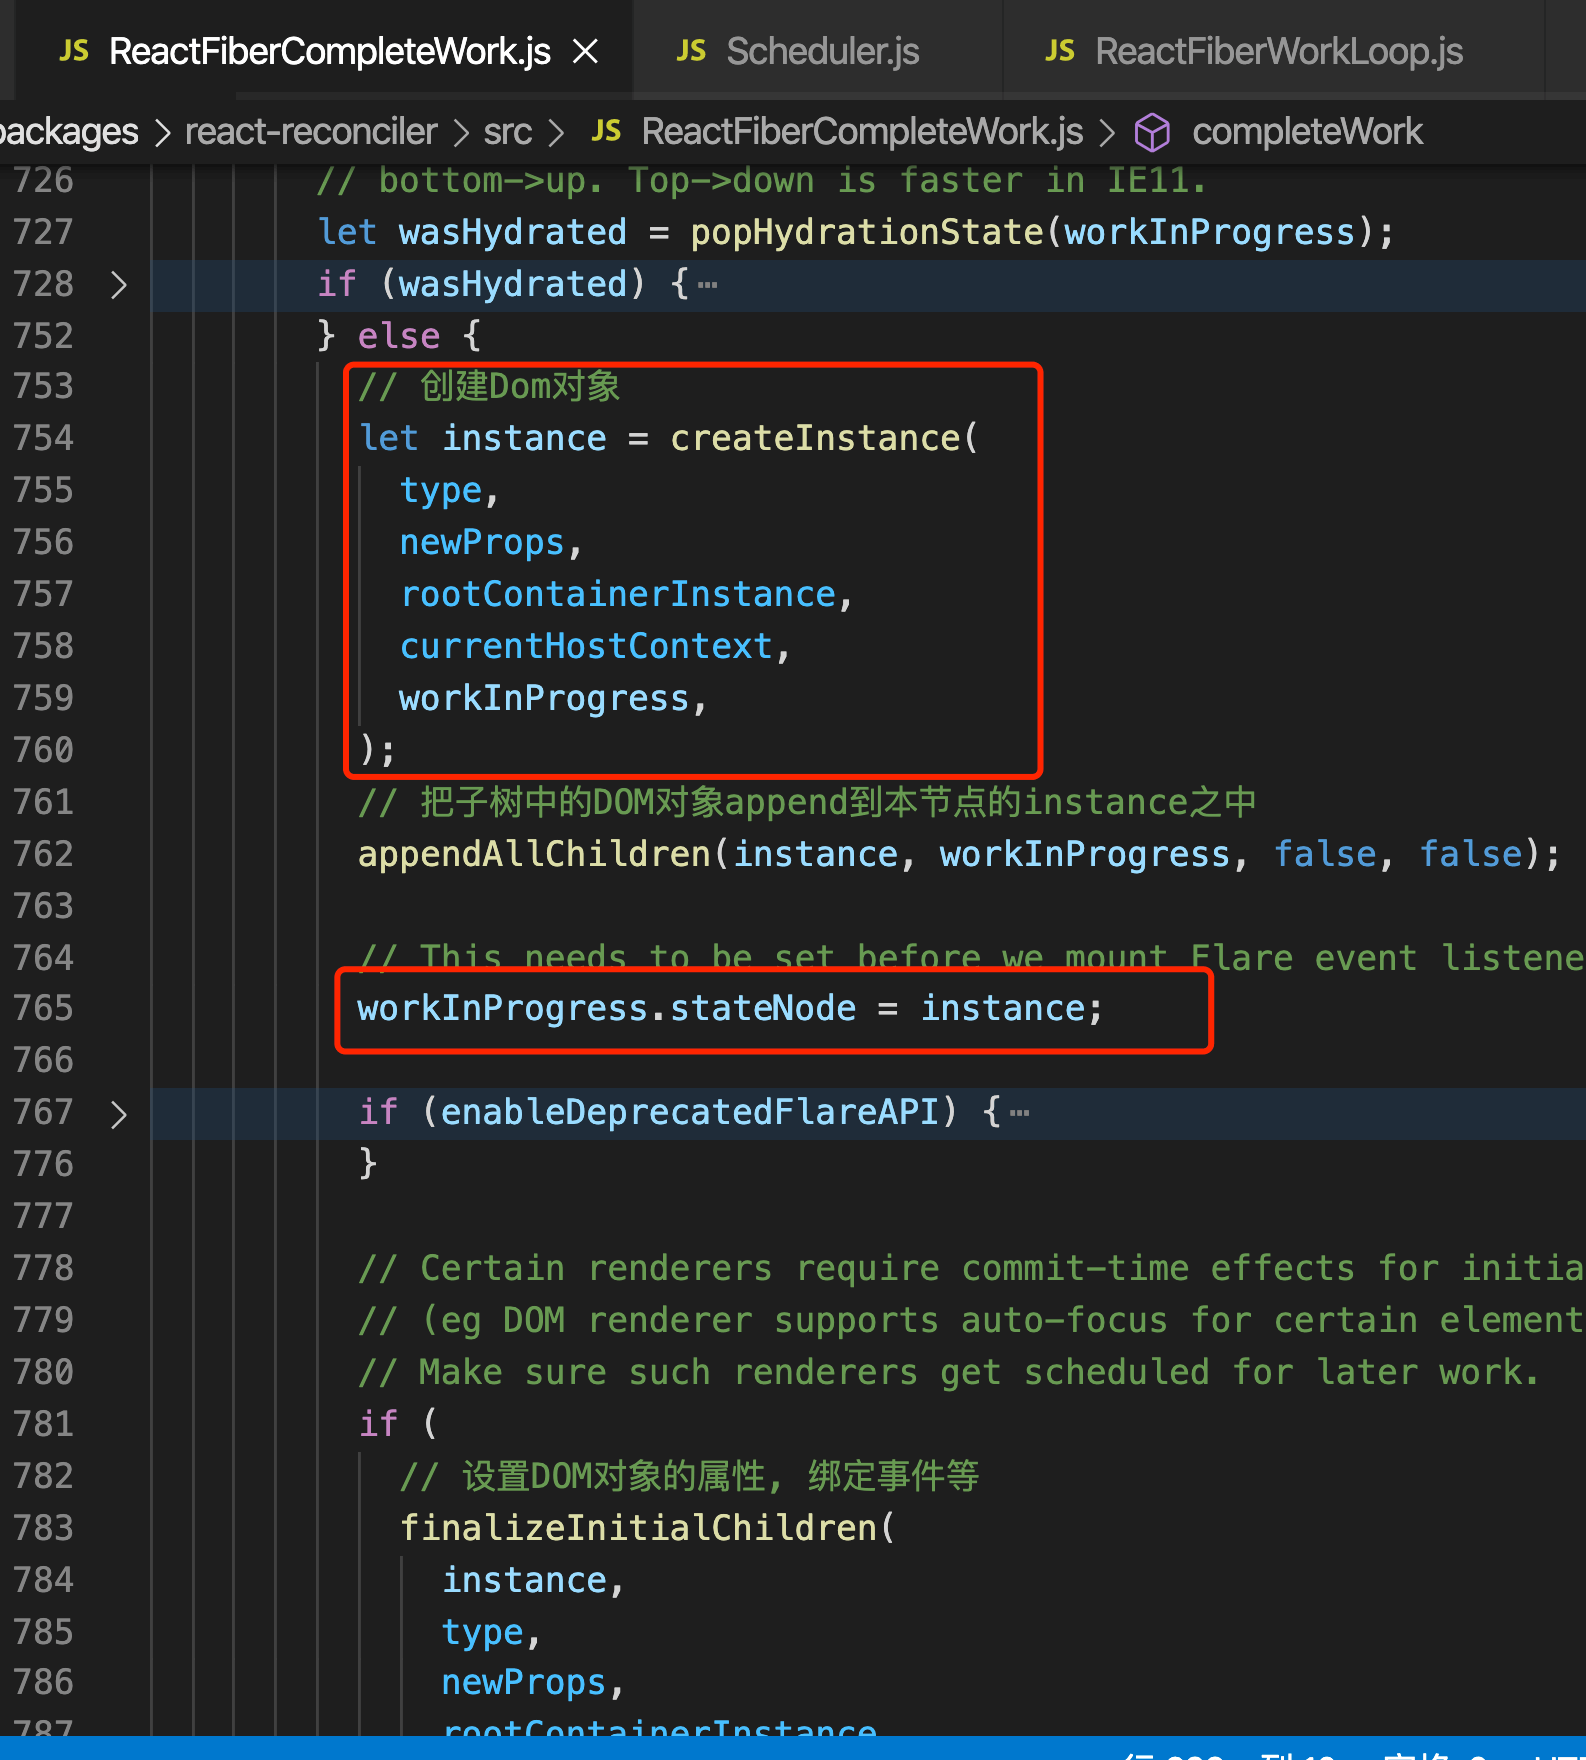1586x1760 pixels.
Task: Click on wasHydrated variable declaration
Action: (x=512, y=232)
